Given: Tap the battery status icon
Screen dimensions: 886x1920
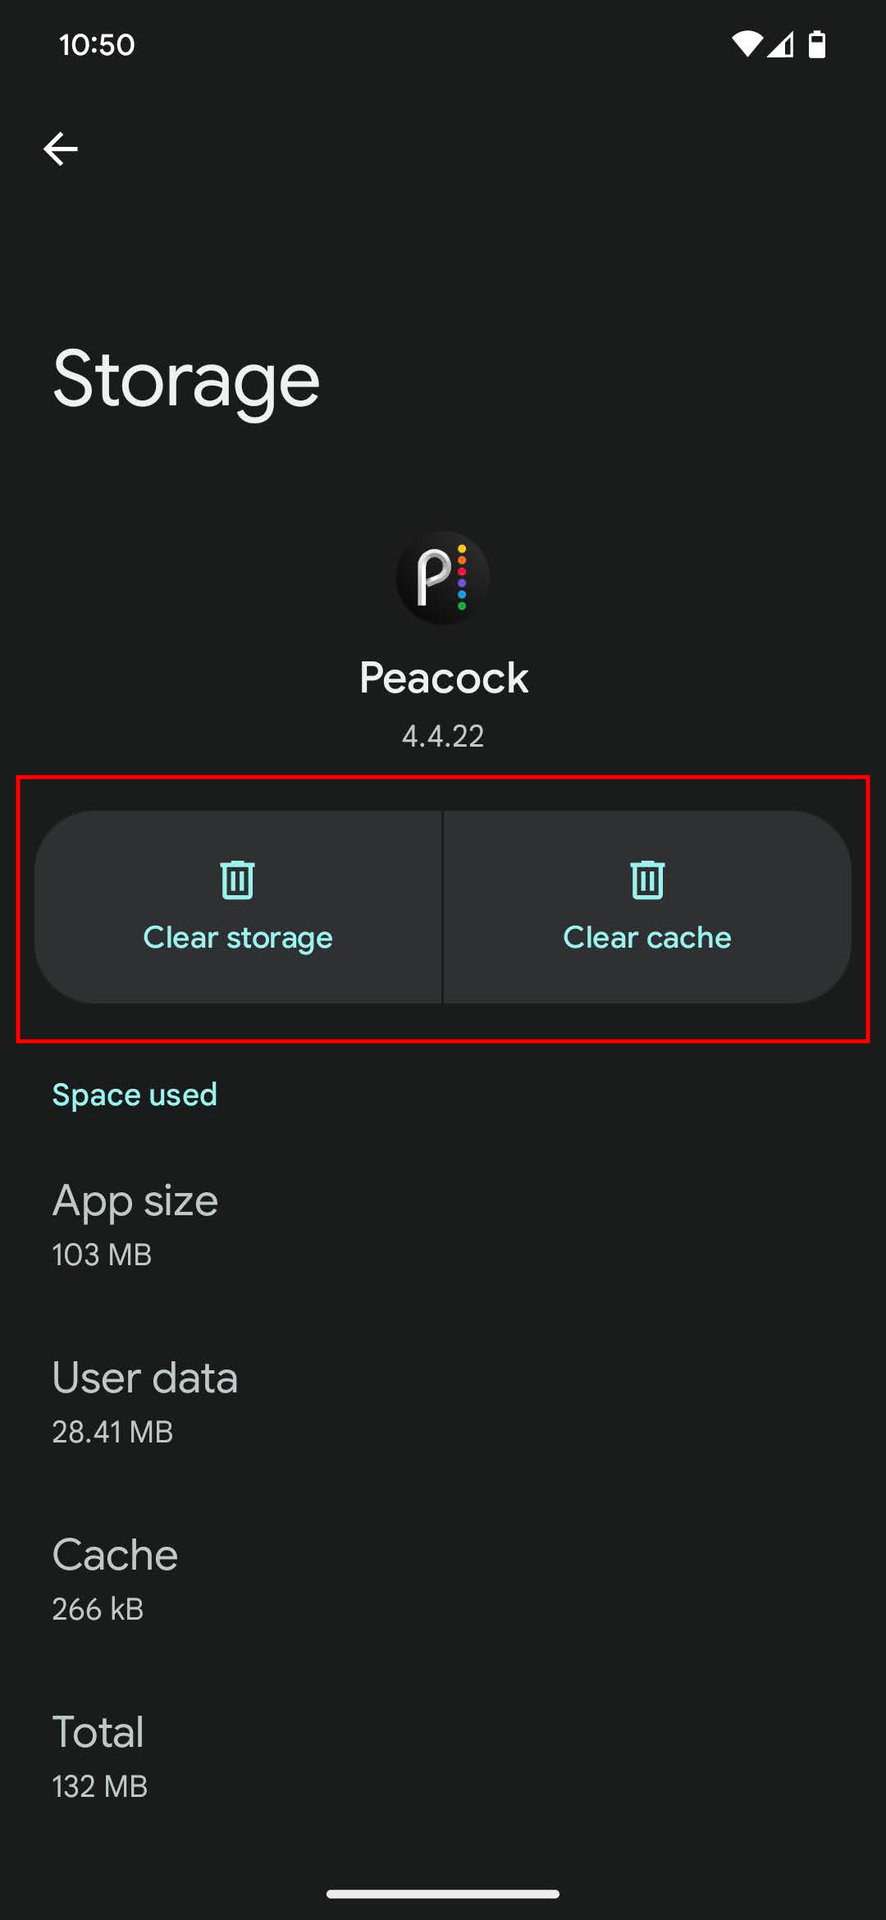Looking at the screenshot, I should pyautogui.click(x=817, y=44).
